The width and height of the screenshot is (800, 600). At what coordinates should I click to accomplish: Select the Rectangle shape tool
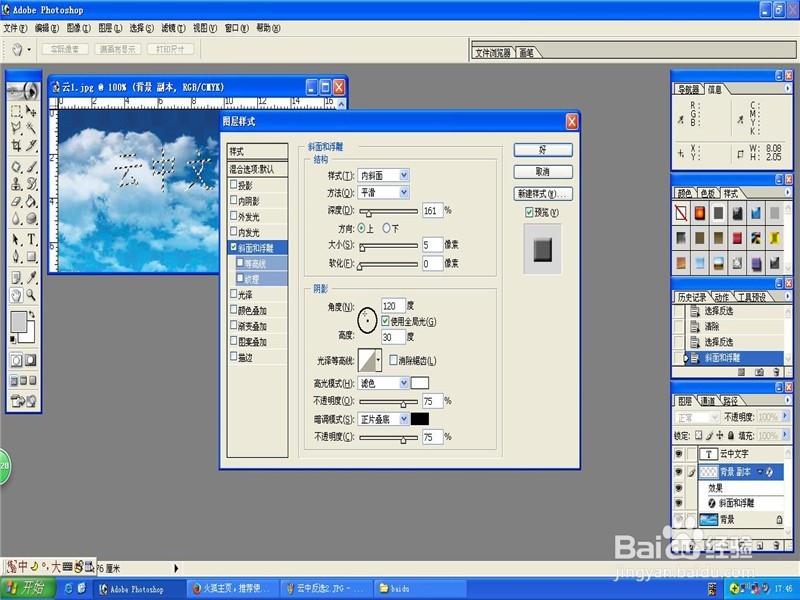(x=31, y=256)
